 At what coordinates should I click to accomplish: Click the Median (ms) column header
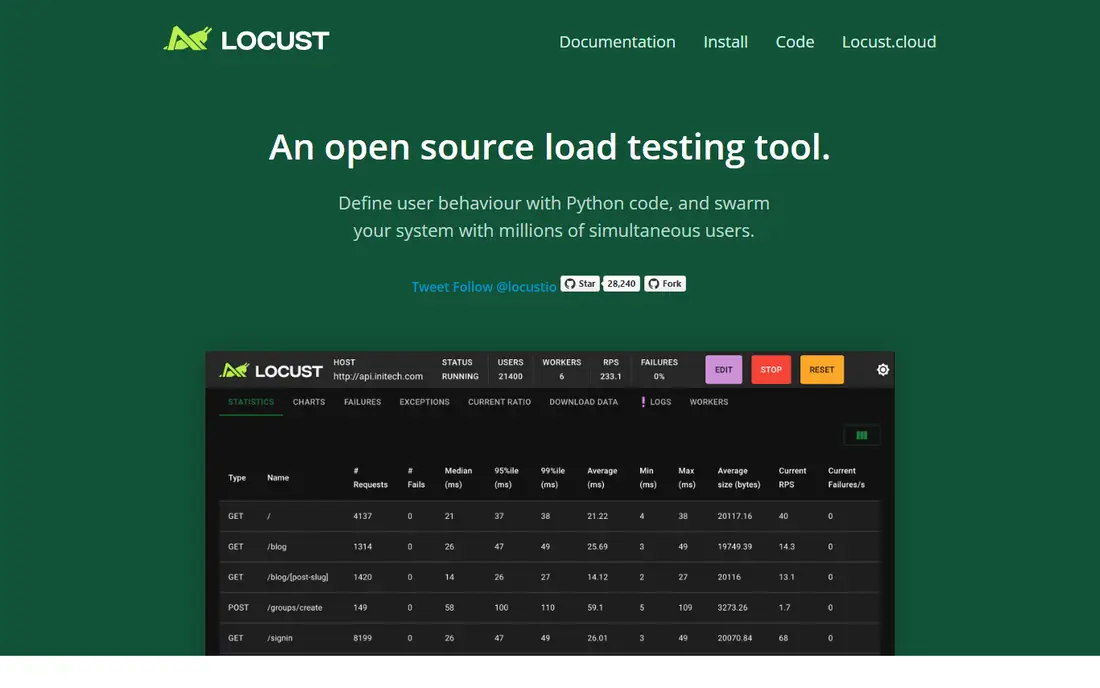(458, 478)
